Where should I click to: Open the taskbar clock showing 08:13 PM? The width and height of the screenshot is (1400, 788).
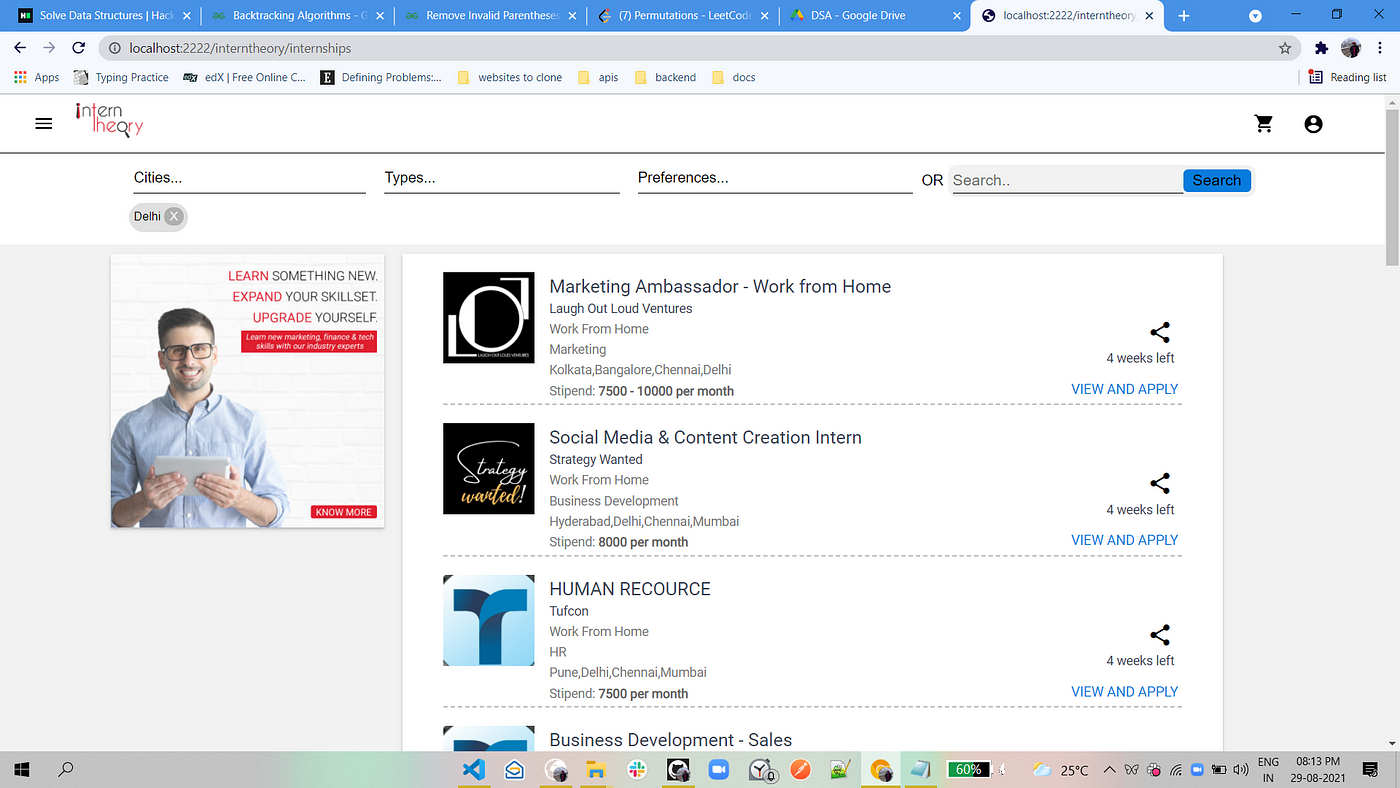point(1319,769)
